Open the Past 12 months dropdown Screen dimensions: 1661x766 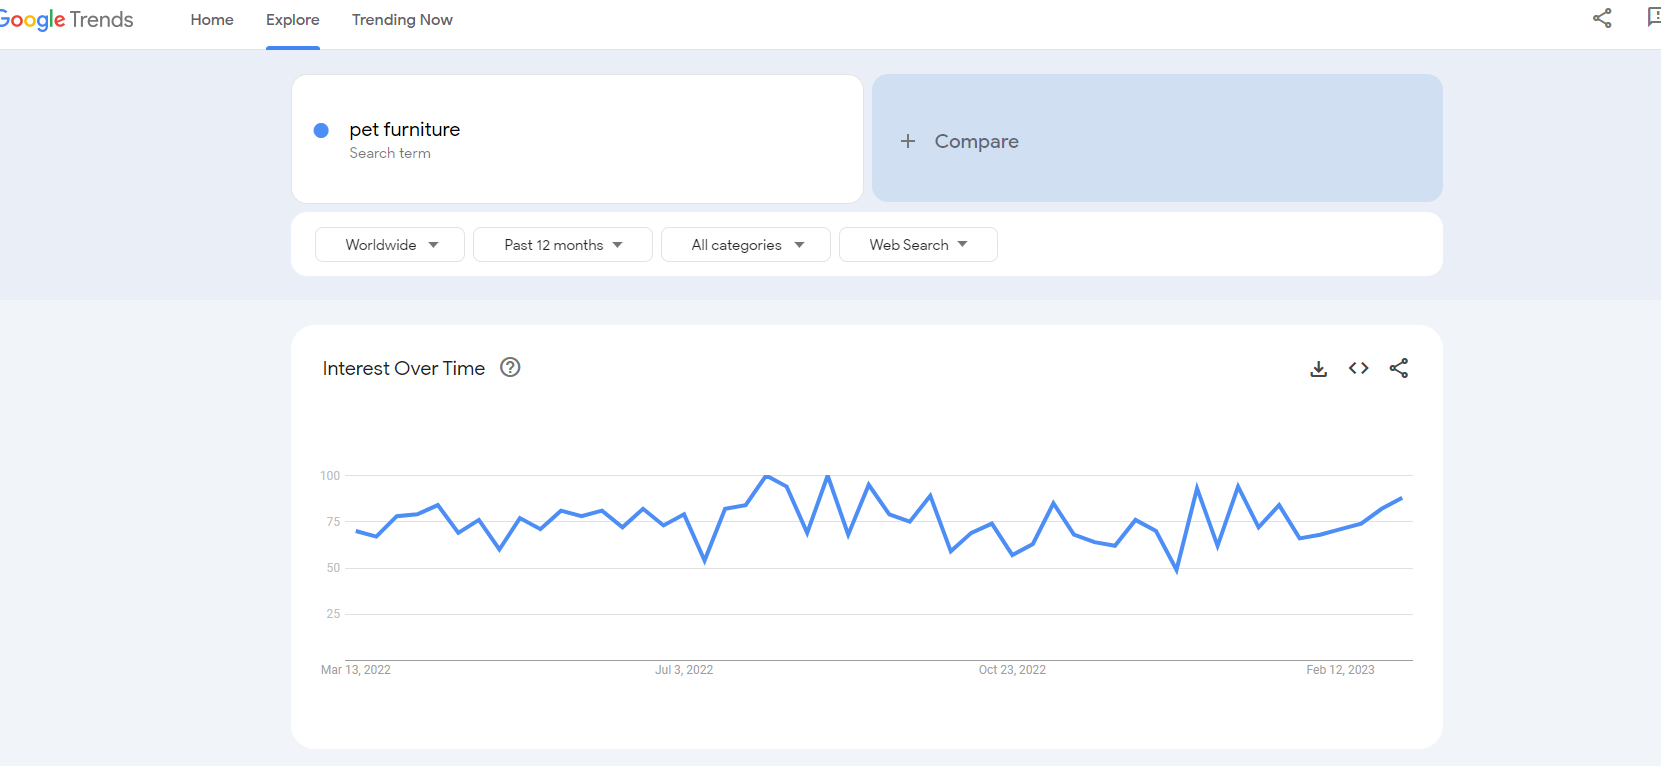[x=562, y=245]
